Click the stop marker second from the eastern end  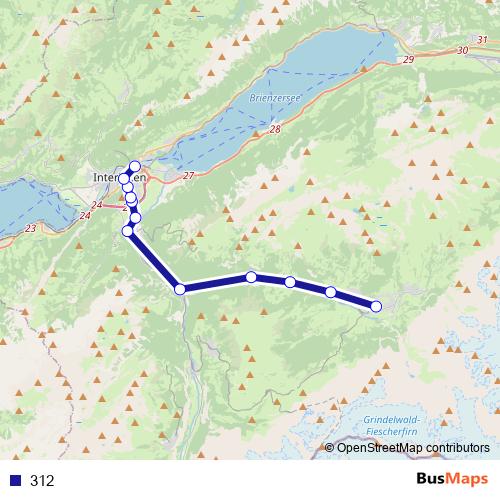(x=330, y=292)
